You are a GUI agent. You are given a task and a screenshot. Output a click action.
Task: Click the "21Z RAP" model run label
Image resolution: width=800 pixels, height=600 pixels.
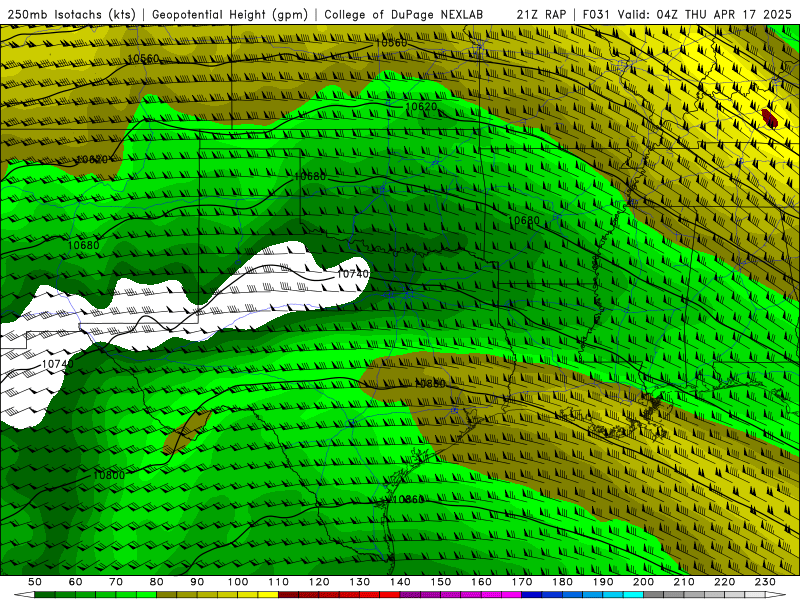click(x=541, y=15)
